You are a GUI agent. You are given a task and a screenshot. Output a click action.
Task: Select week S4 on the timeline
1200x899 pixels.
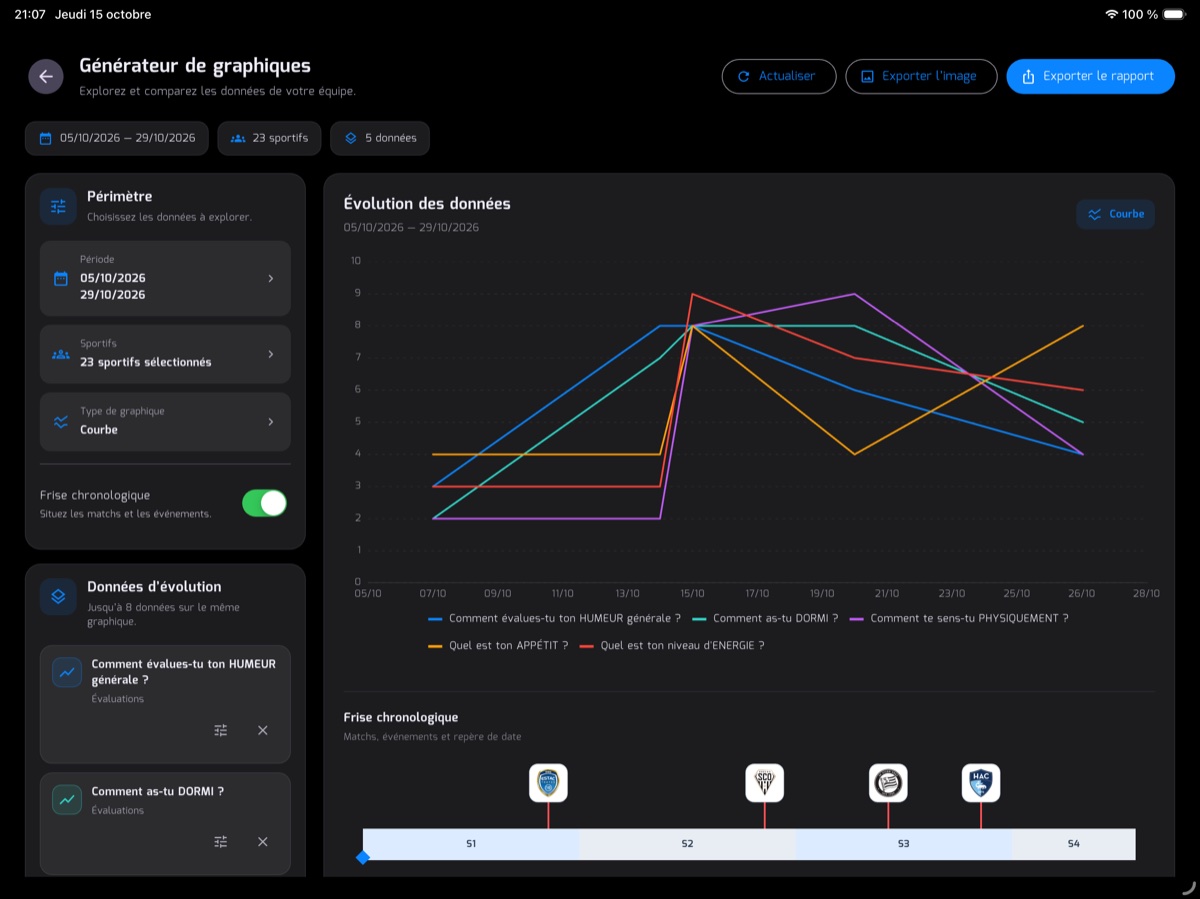pos(1074,844)
